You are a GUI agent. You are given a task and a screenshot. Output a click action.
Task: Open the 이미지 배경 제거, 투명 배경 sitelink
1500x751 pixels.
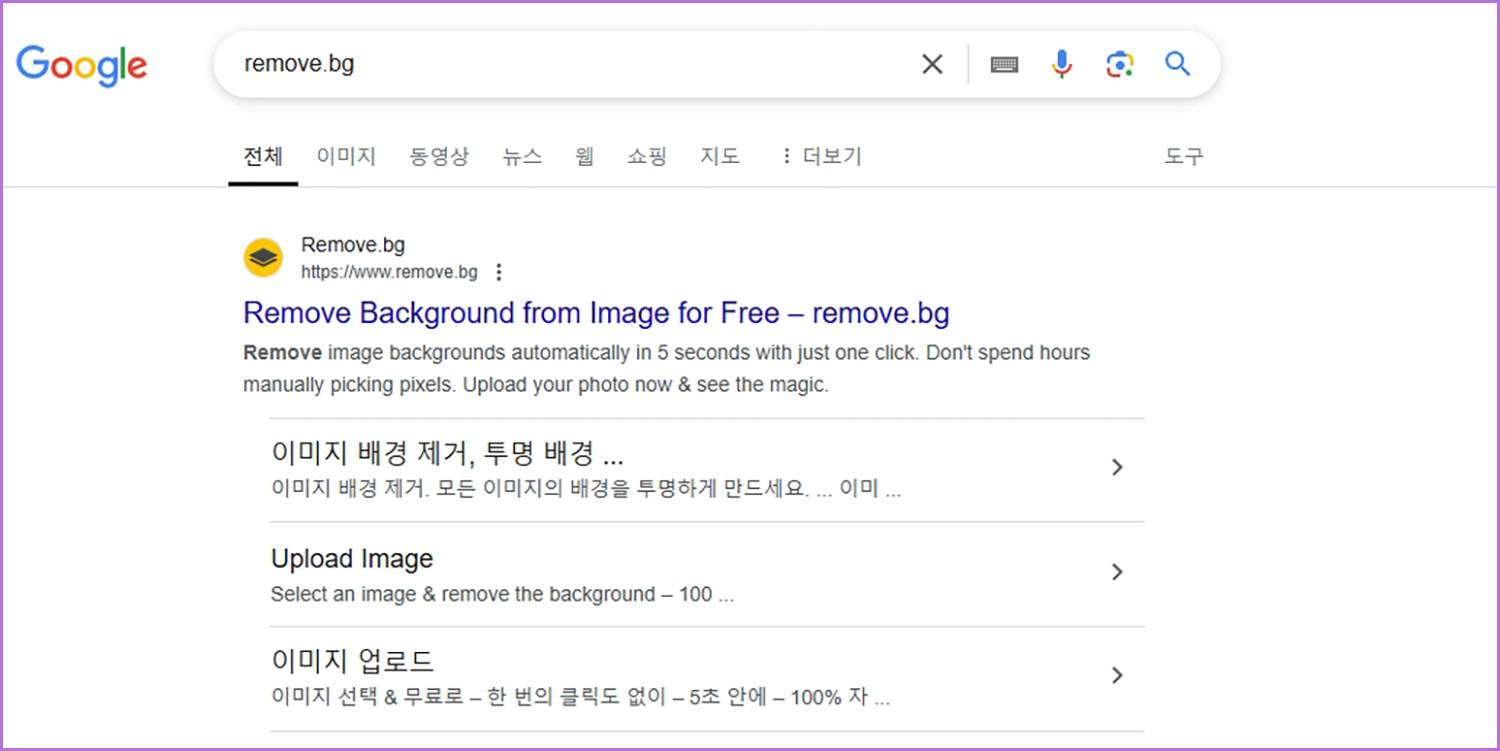(447, 453)
